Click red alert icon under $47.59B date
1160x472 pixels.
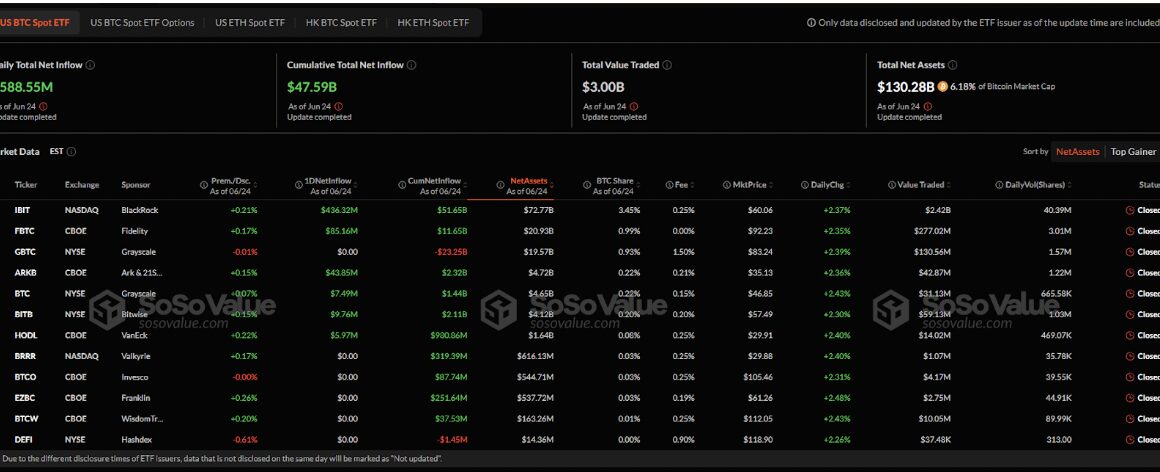[x=339, y=107]
